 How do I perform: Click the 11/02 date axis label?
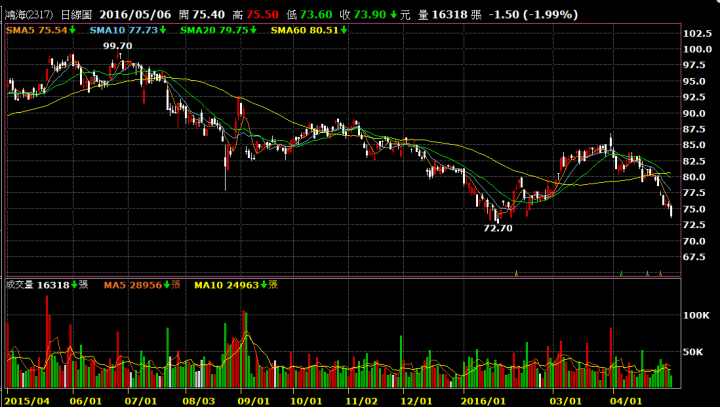point(361,401)
